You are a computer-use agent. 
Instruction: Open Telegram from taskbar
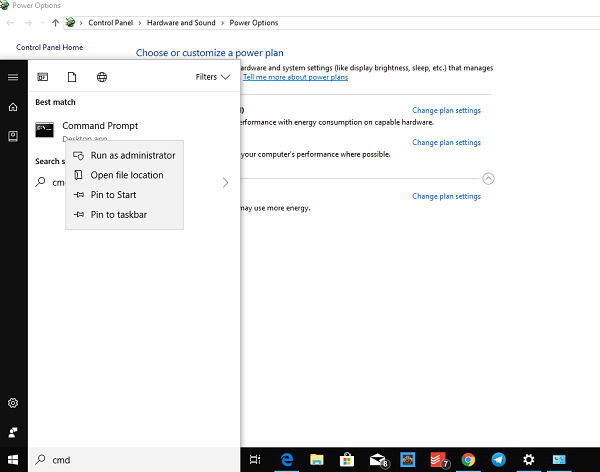497,460
